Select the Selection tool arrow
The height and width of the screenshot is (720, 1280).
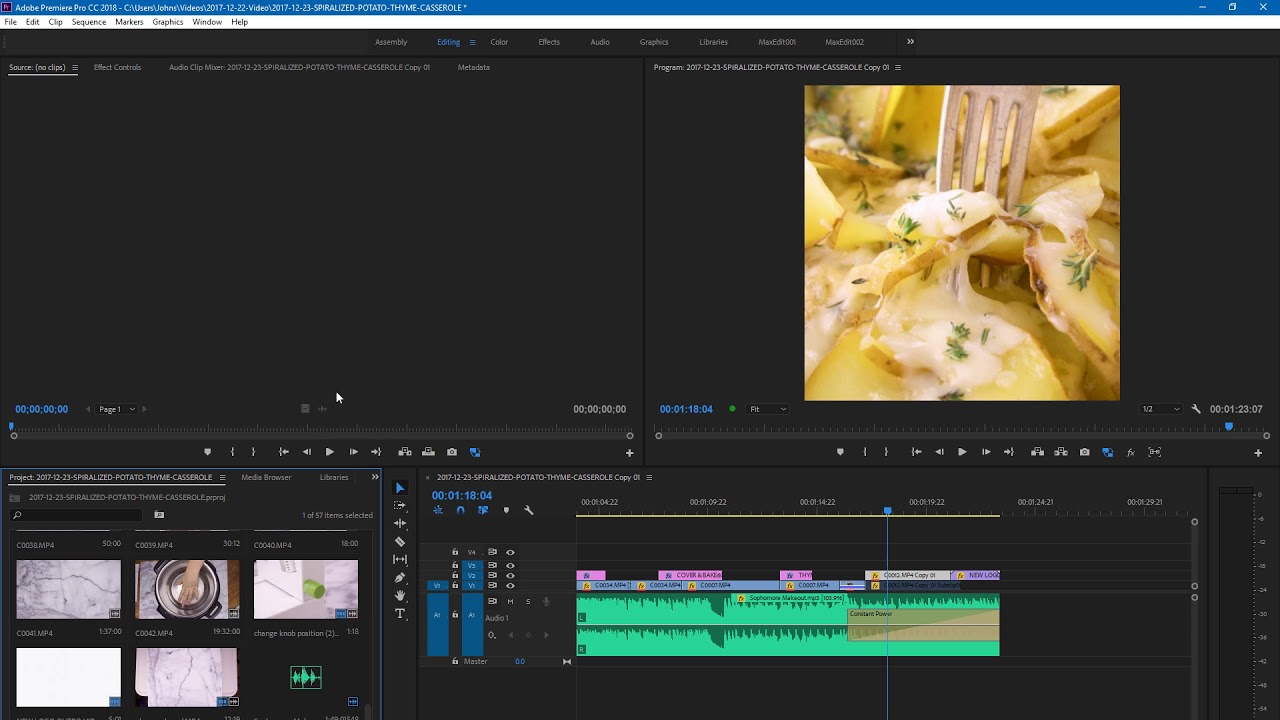click(x=400, y=488)
